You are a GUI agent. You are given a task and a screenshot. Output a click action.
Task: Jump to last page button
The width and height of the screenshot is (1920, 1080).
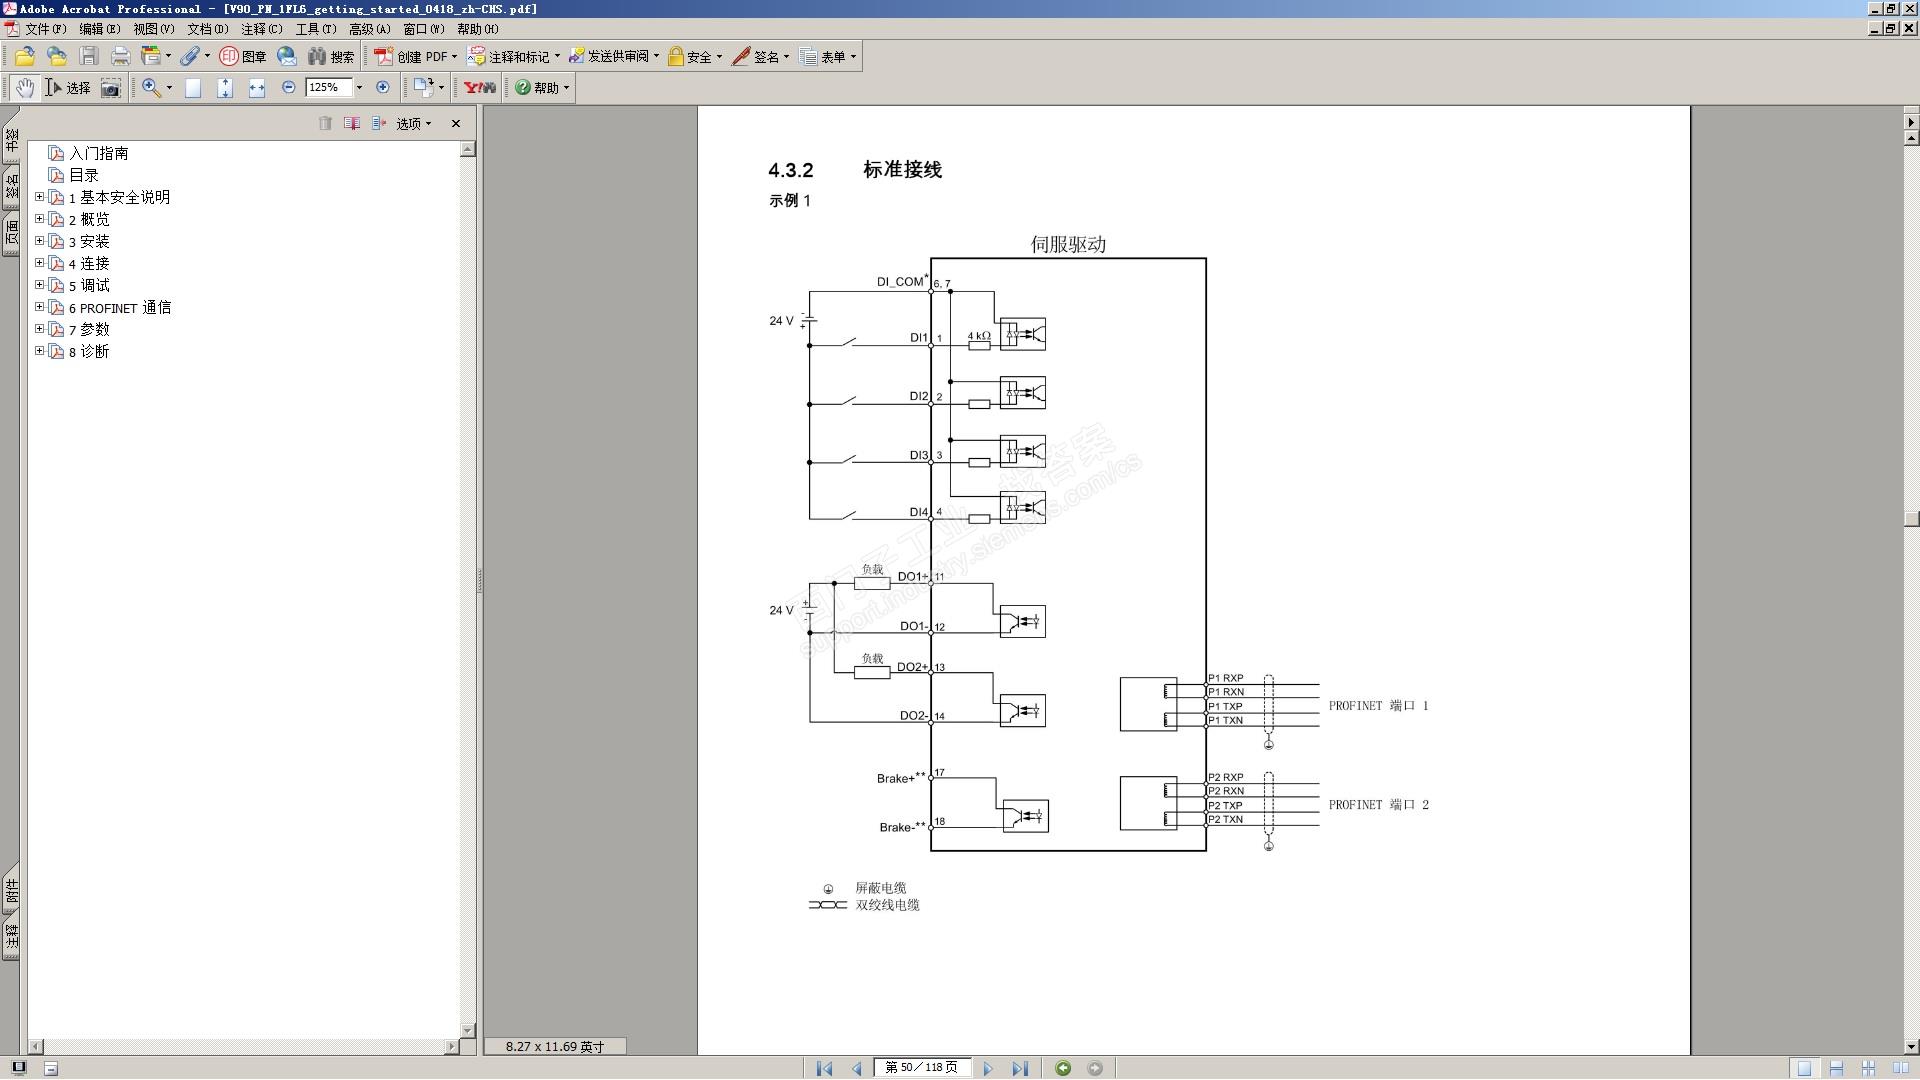tap(1019, 1068)
